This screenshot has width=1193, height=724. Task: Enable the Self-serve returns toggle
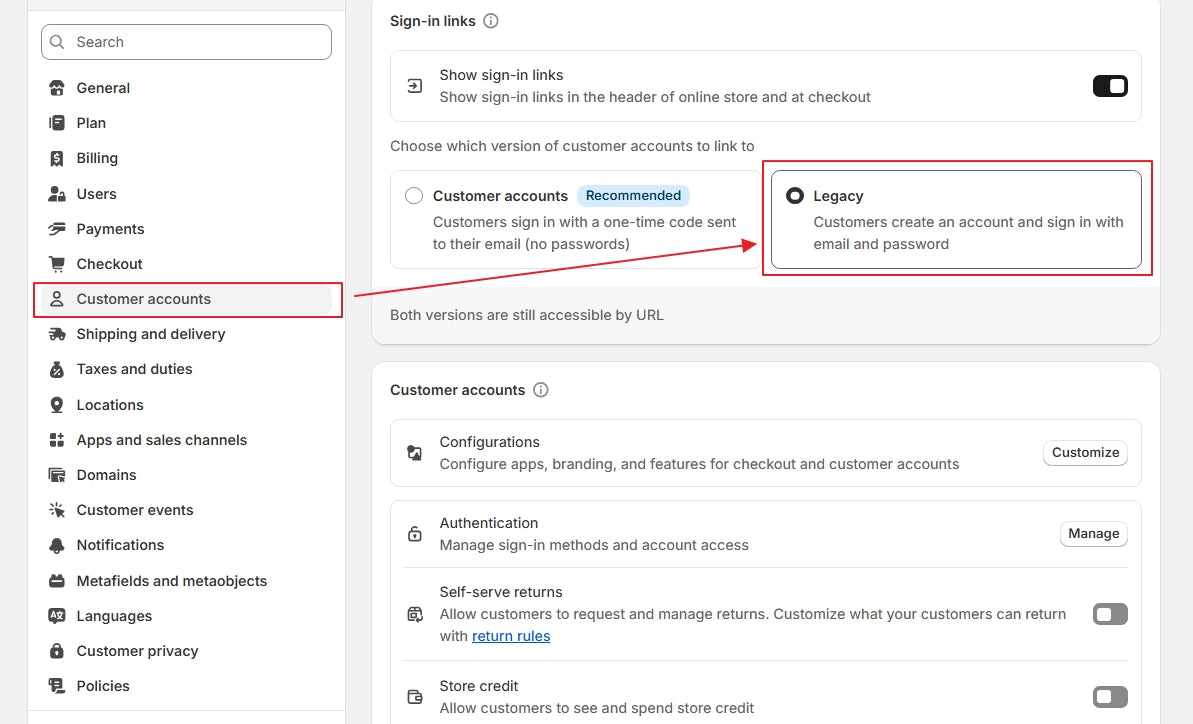click(x=1110, y=614)
